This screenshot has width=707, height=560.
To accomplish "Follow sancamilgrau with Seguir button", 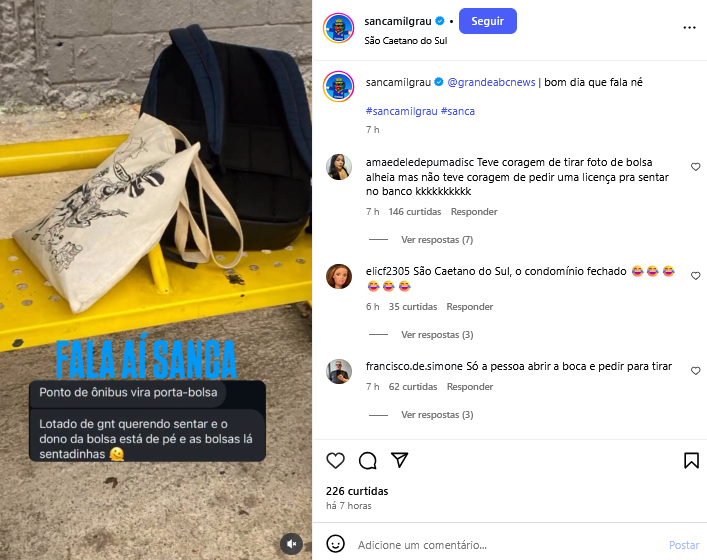I will tap(487, 21).
